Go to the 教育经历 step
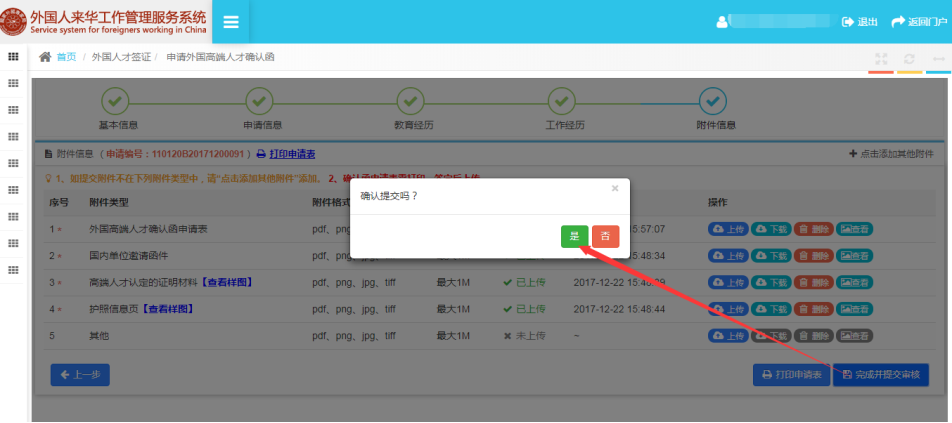Screen dimensions: 952x423 [x=411, y=101]
